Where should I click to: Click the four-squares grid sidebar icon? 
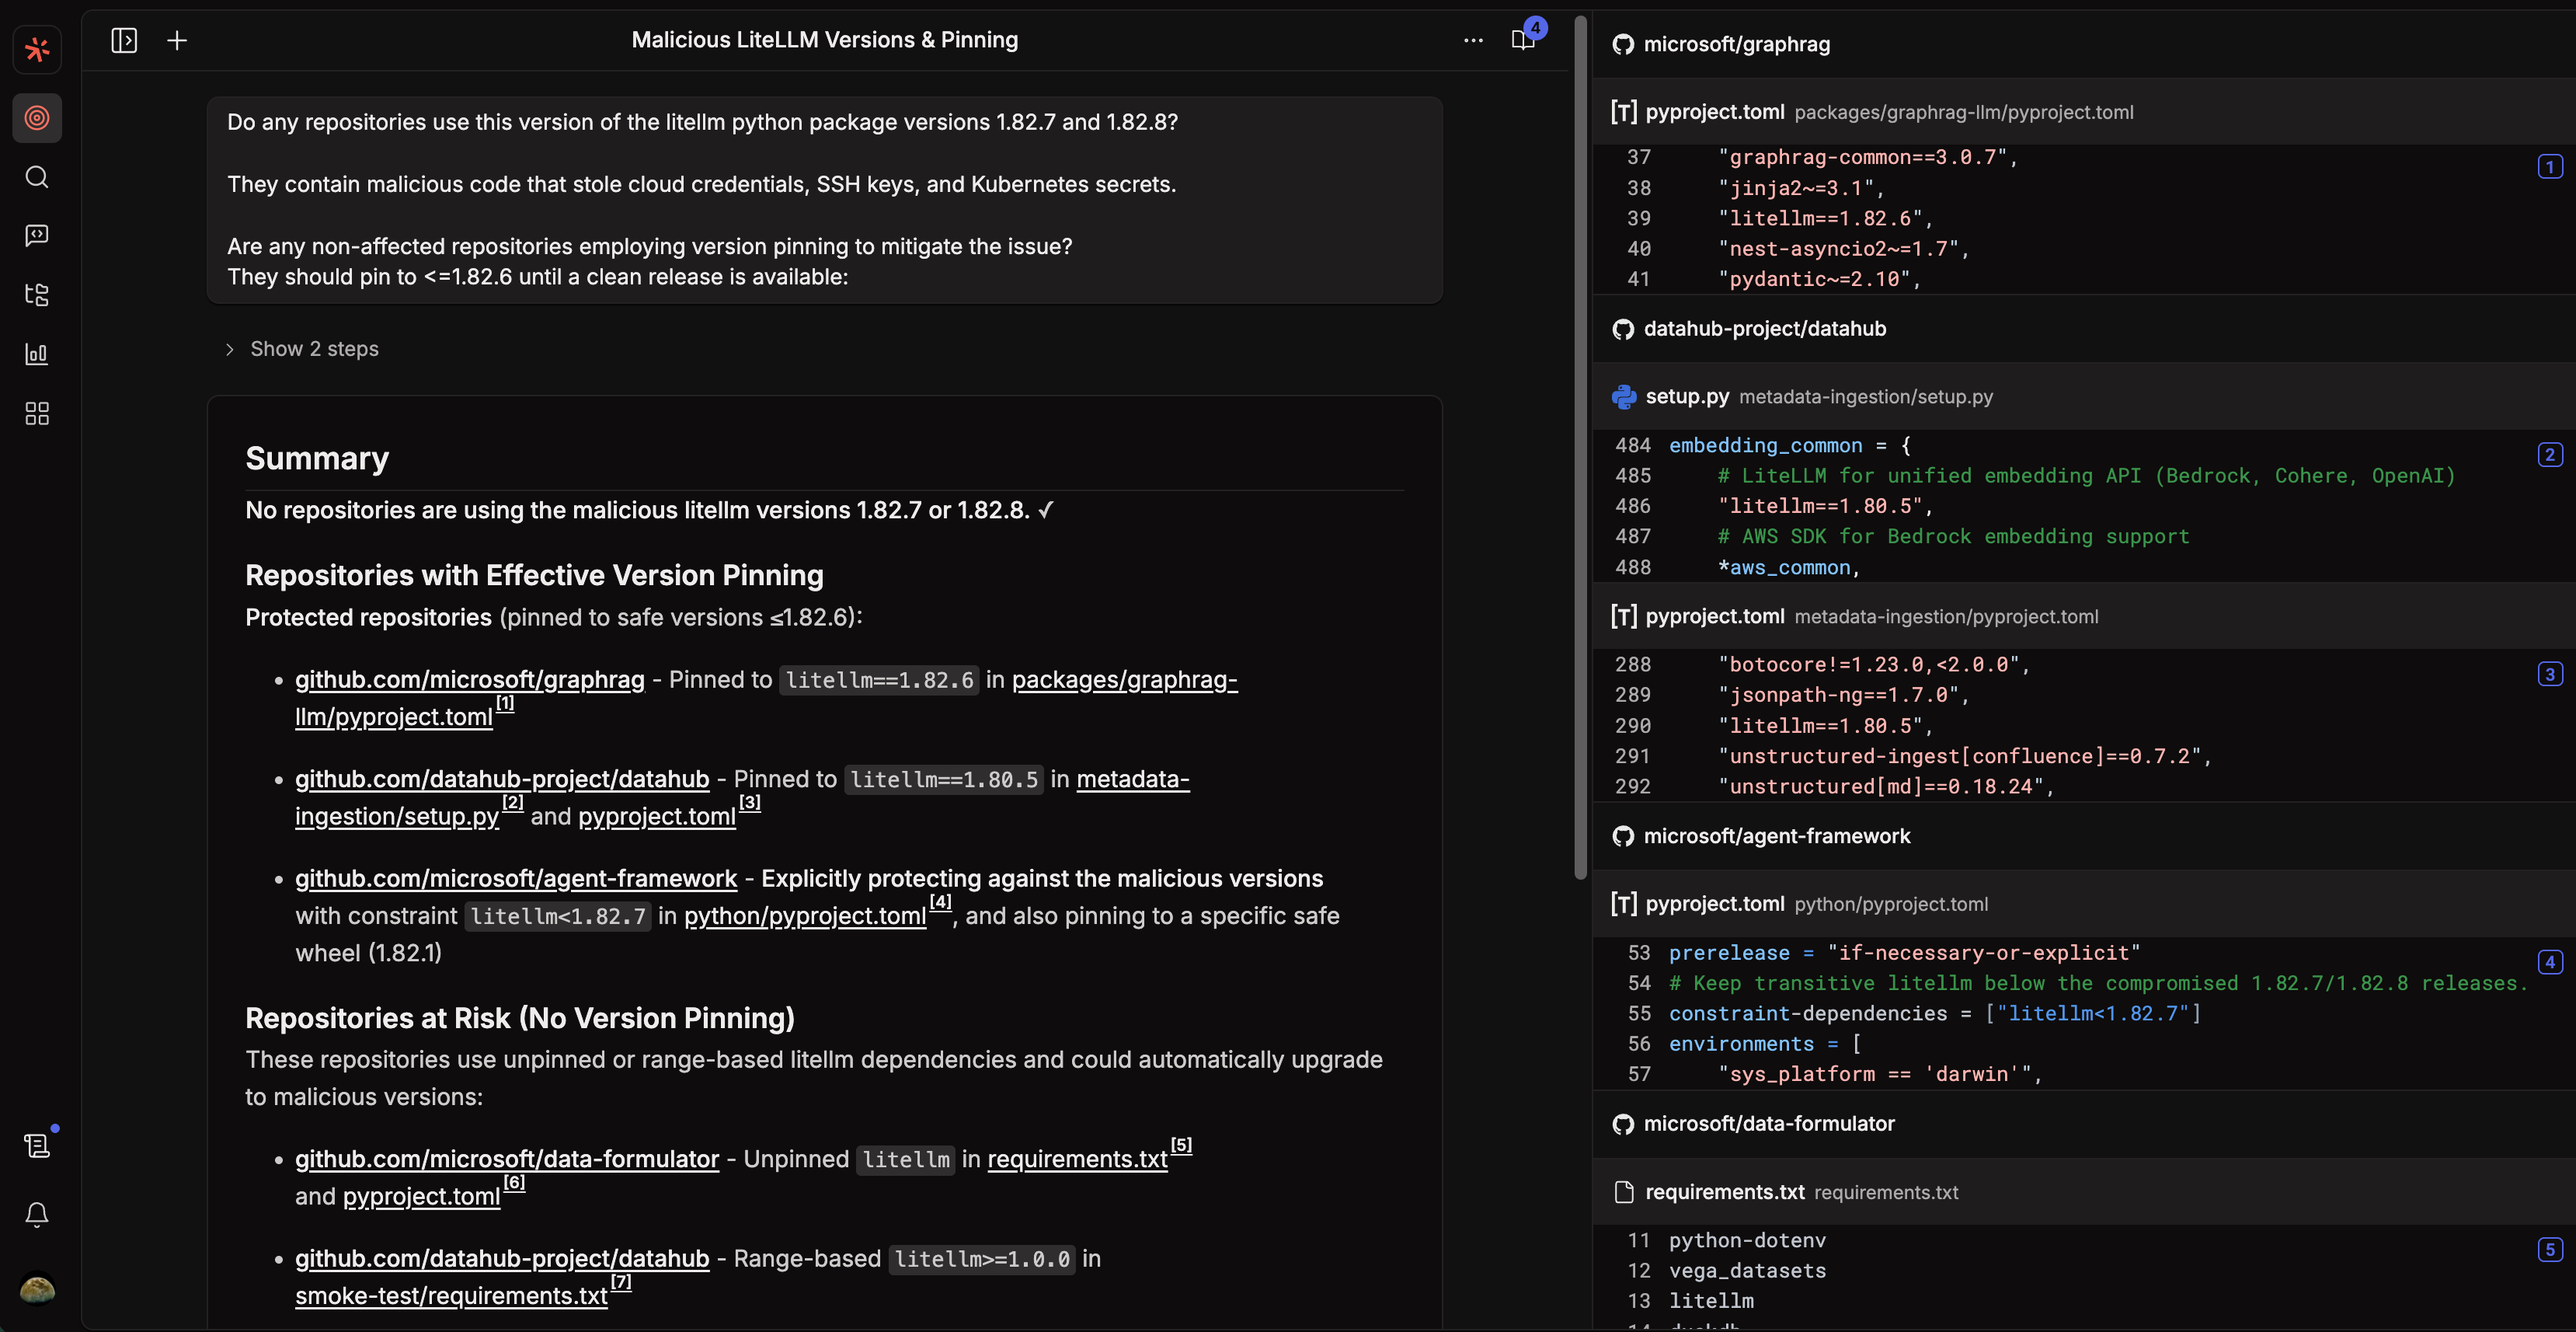coord(37,413)
